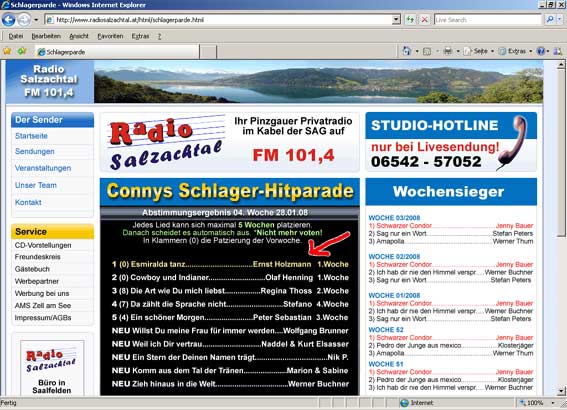Viewport: 567px width, 410px height.
Task: Click the RSS Feeds icon
Action: point(427,51)
